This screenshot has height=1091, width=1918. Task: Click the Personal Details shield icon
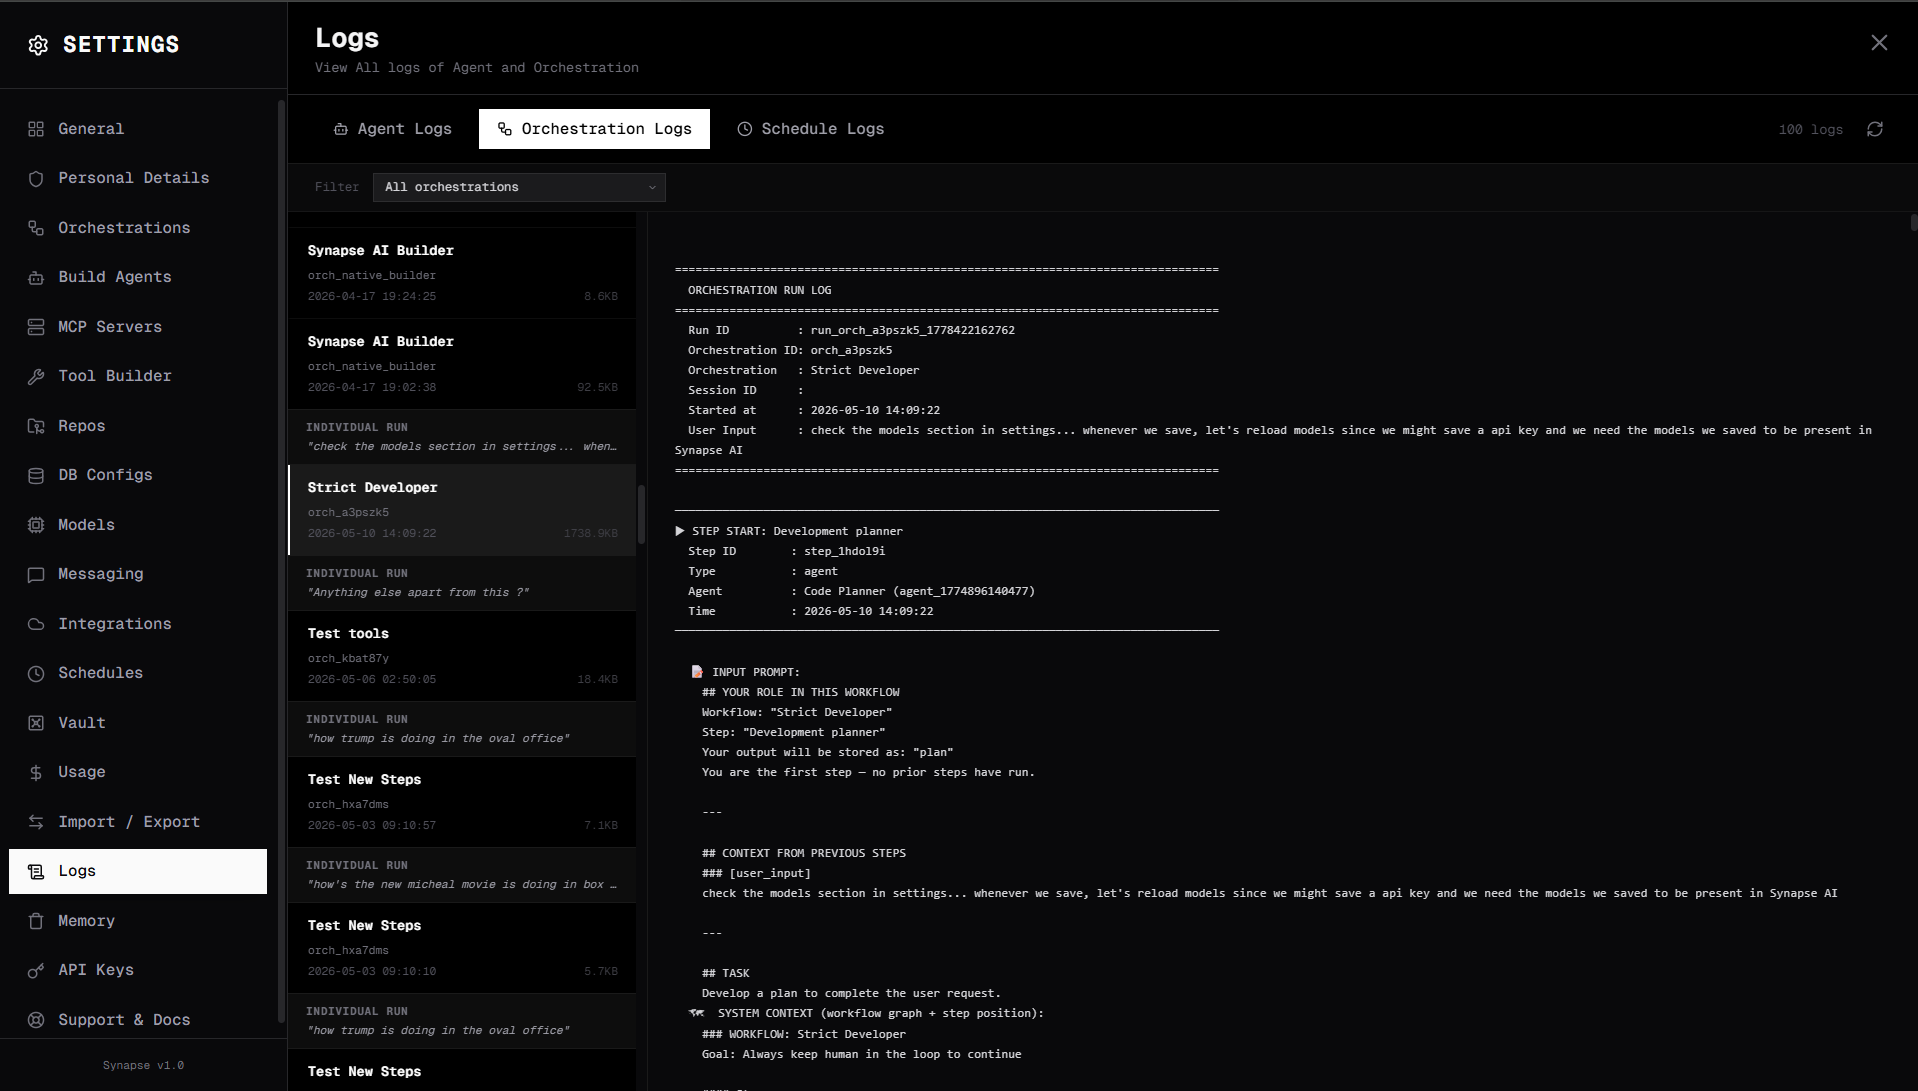point(36,178)
